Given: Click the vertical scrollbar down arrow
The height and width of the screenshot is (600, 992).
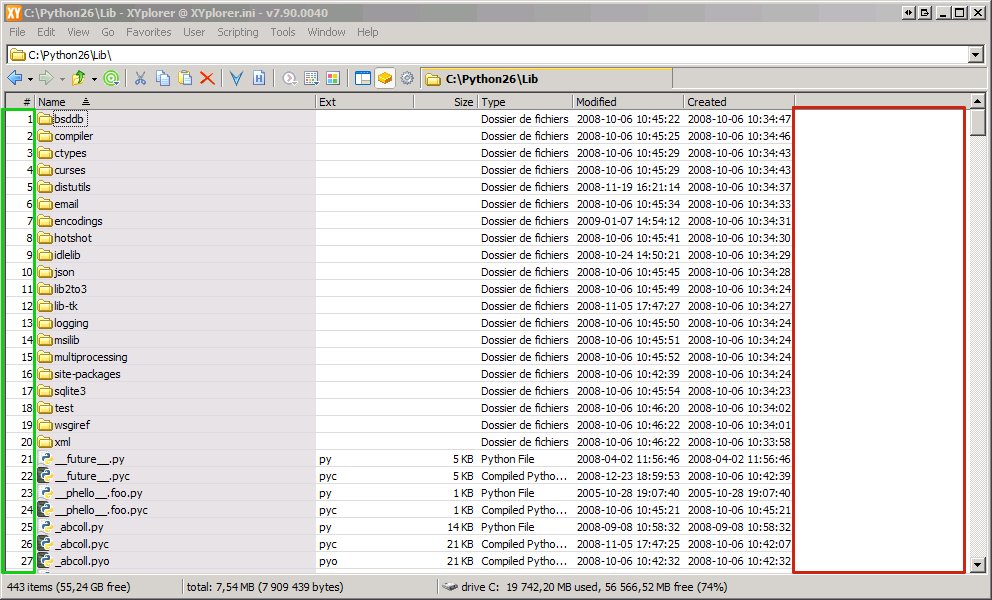Looking at the screenshot, I should tap(978, 565).
